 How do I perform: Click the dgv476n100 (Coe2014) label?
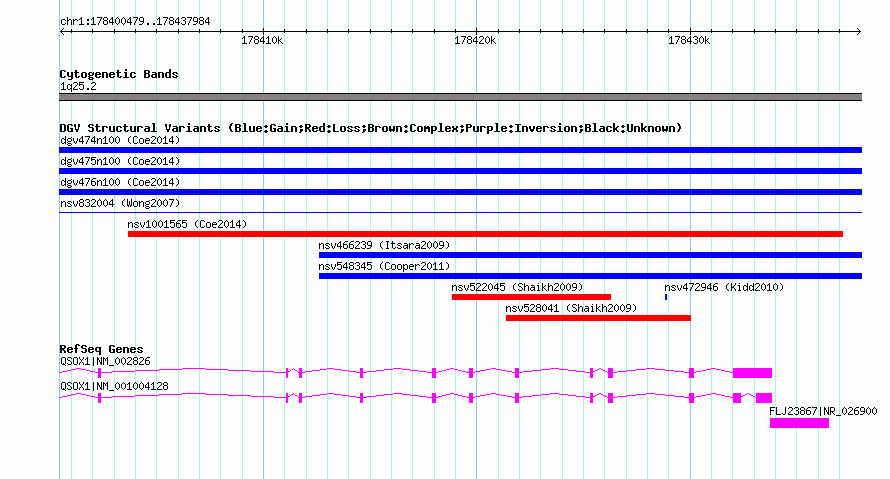click(120, 182)
